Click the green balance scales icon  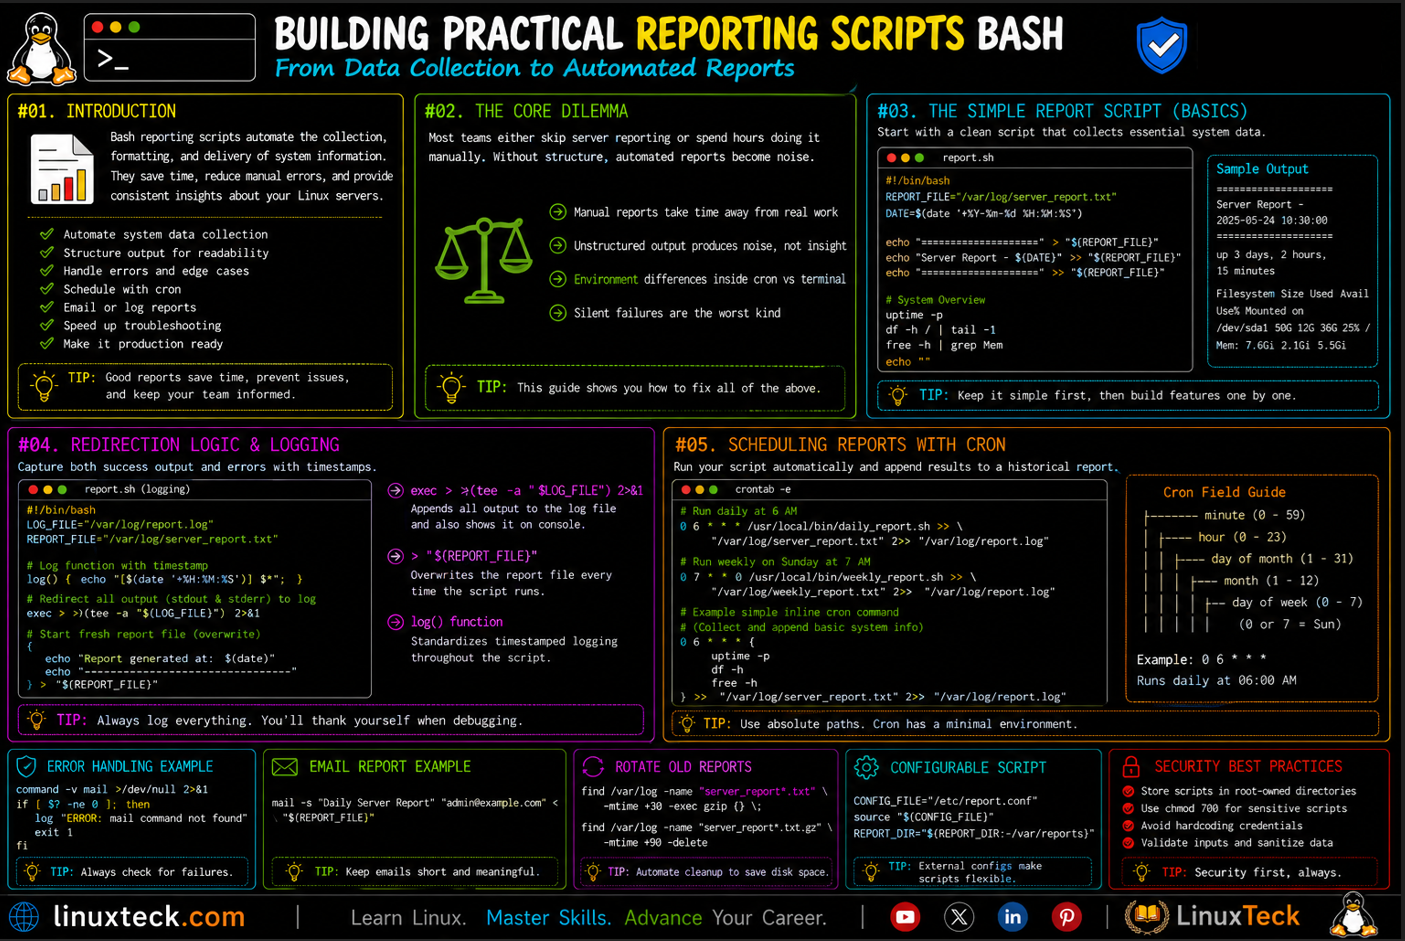tap(484, 260)
